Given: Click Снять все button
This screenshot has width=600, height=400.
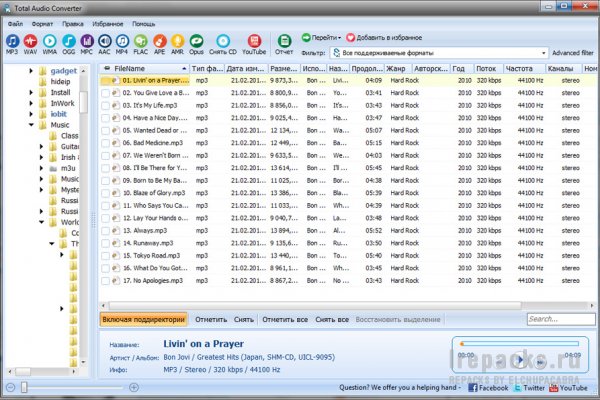Looking at the screenshot, I should (332, 319).
